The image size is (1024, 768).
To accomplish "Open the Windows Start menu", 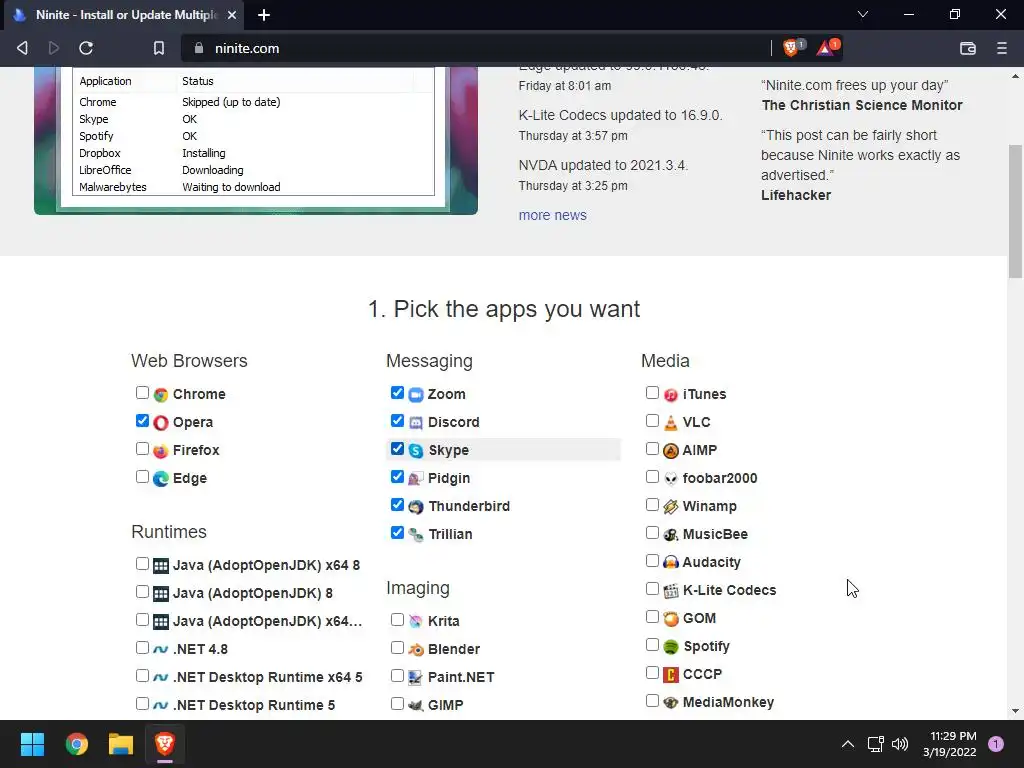I will pyautogui.click(x=32, y=744).
